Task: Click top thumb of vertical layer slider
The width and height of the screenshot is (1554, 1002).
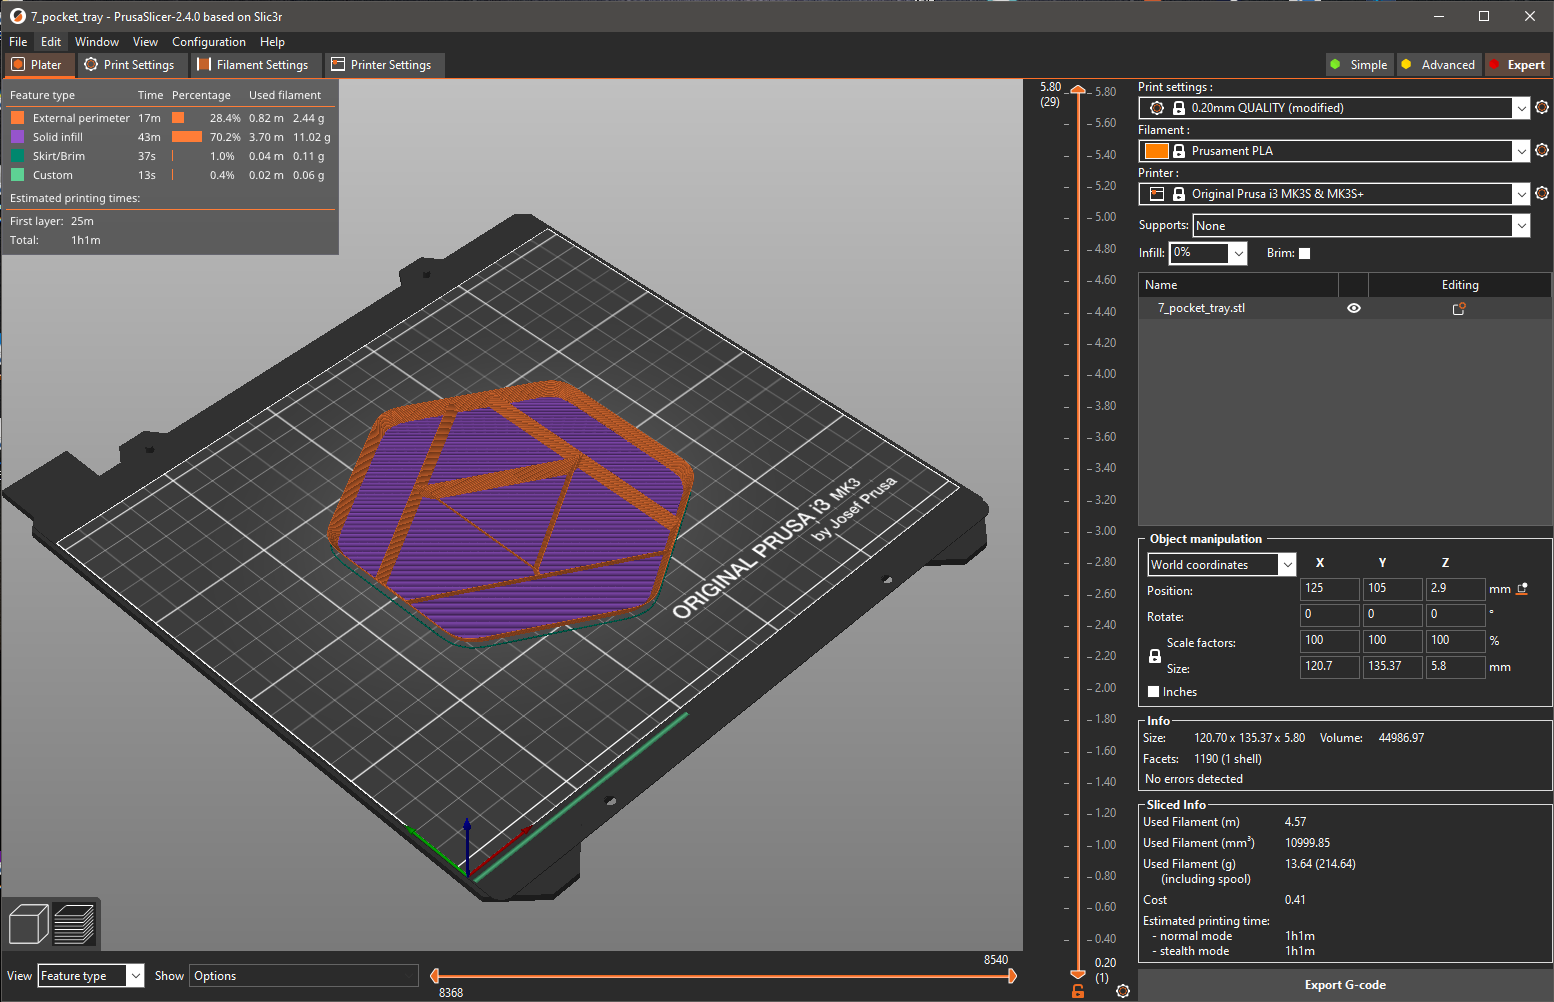Action: pyautogui.click(x=1078, y=90)
